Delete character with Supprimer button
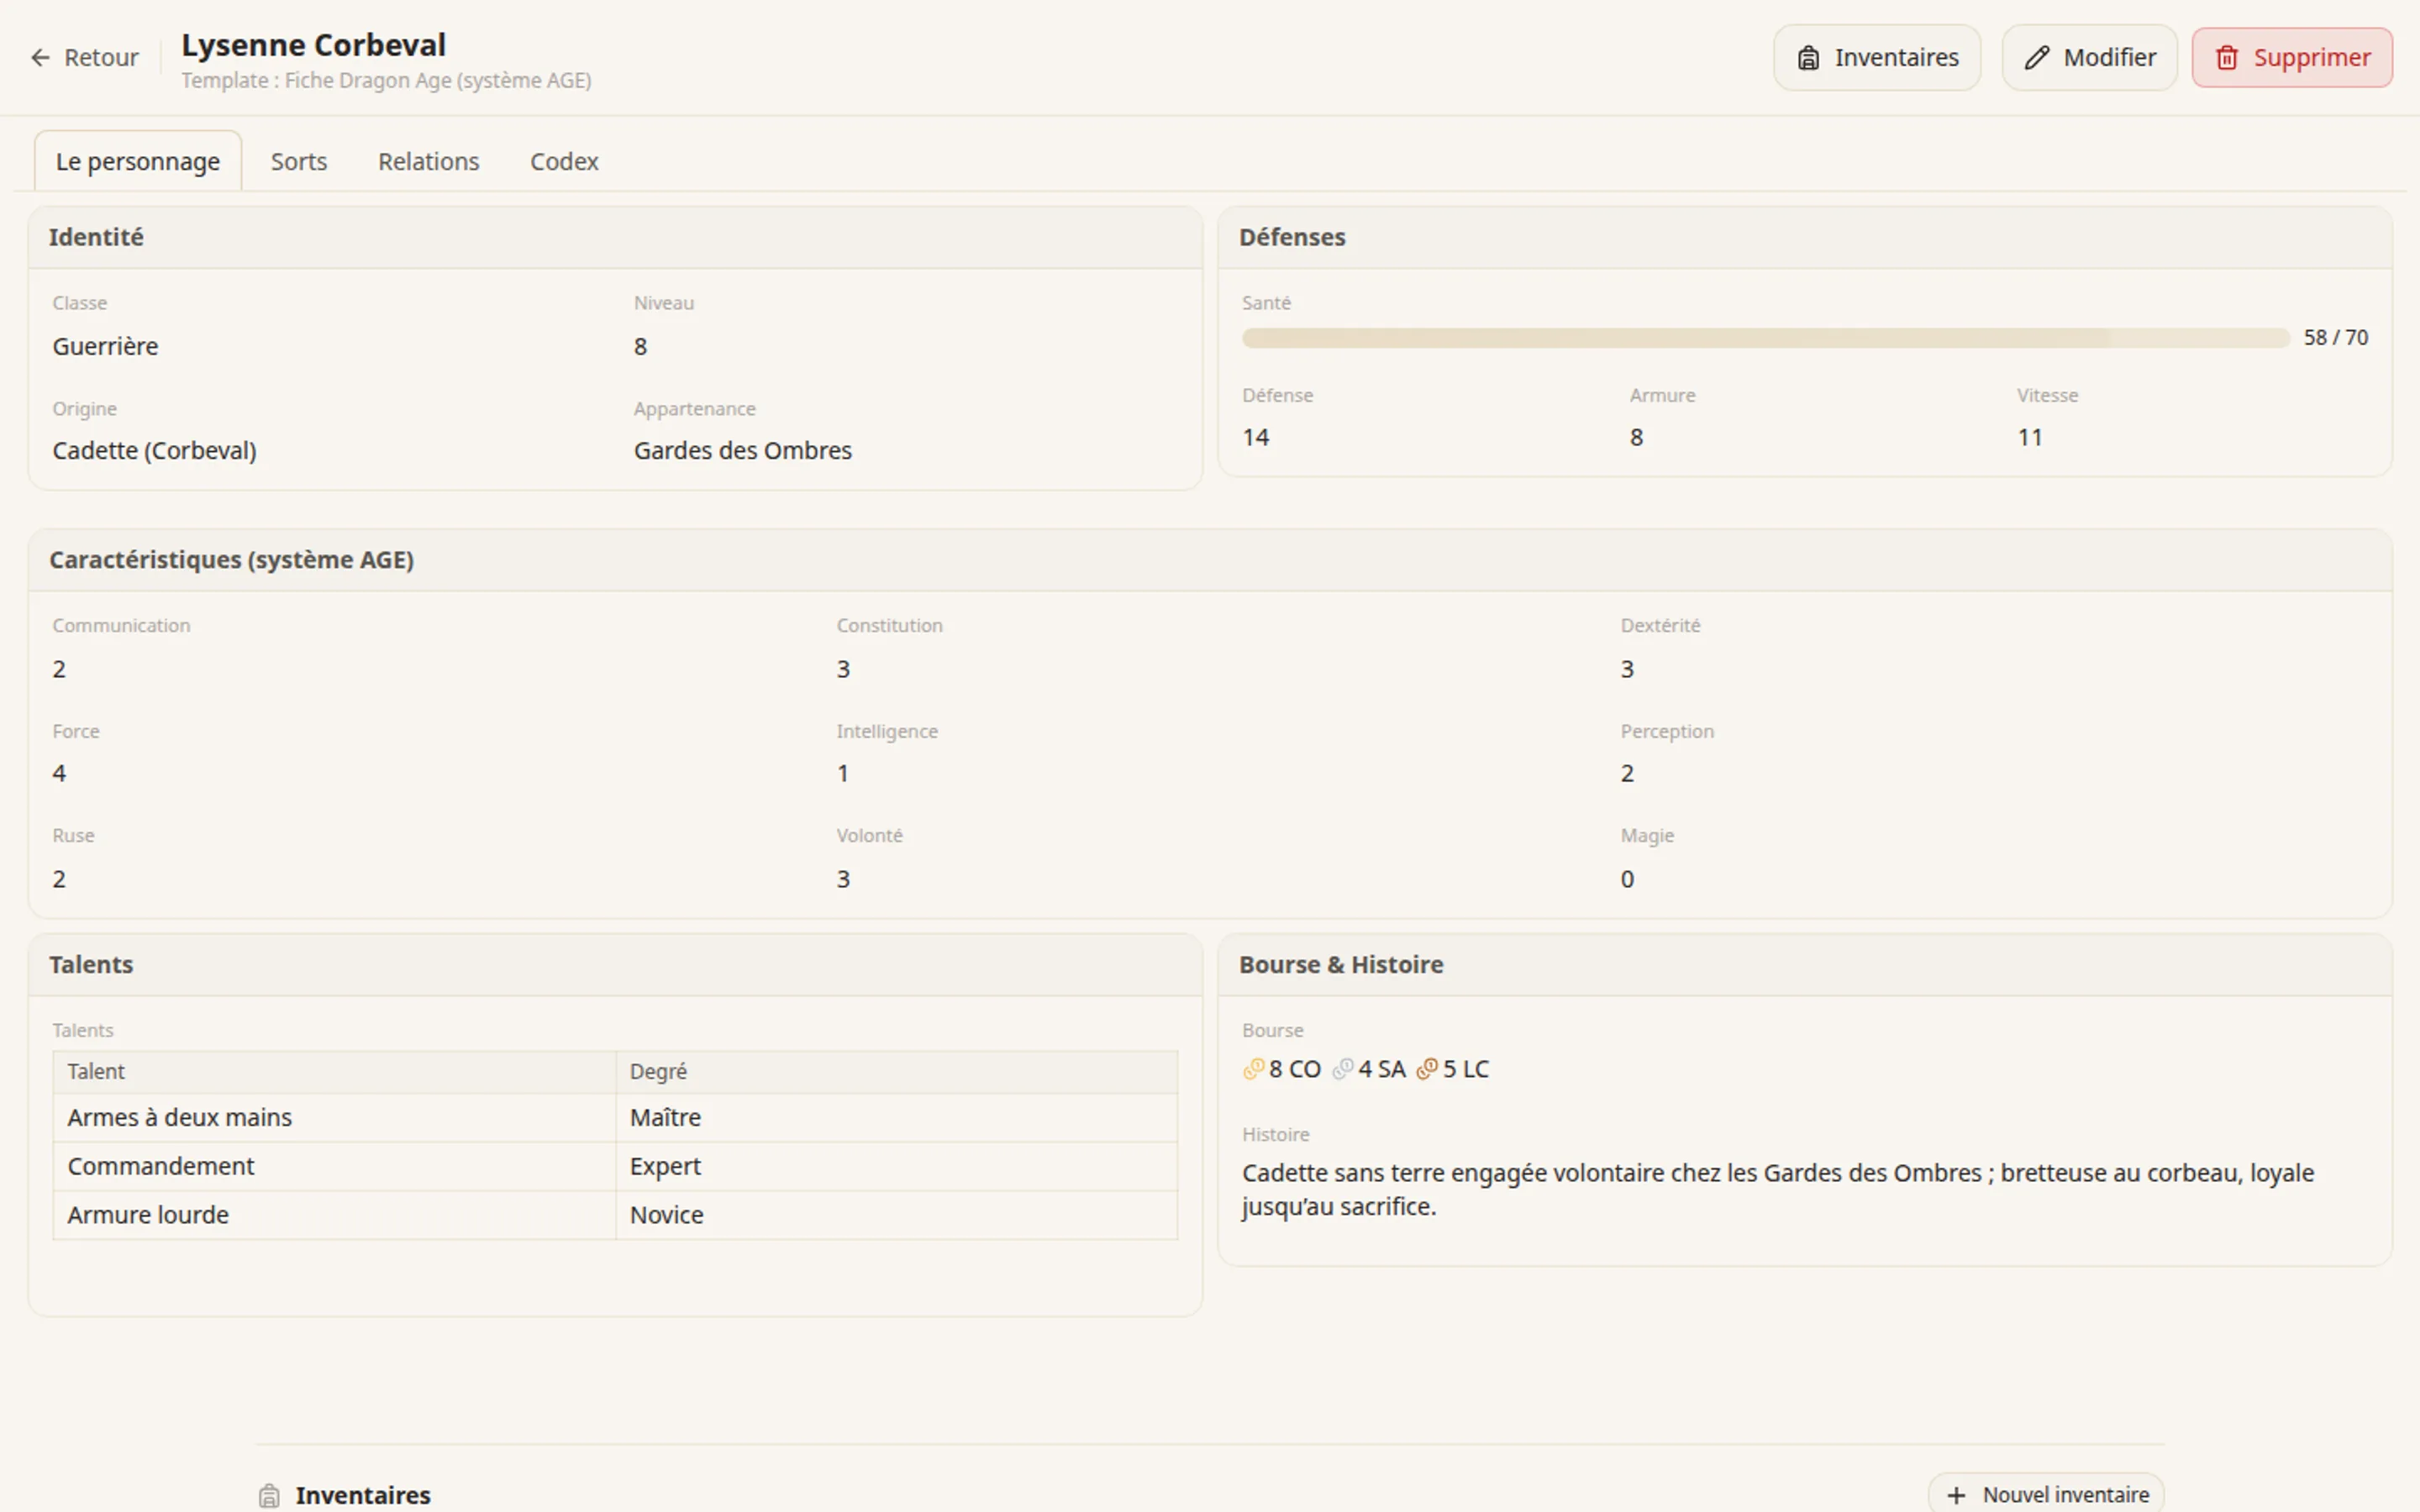This screenshot has height=1512, width=2420. point(2292,58)
